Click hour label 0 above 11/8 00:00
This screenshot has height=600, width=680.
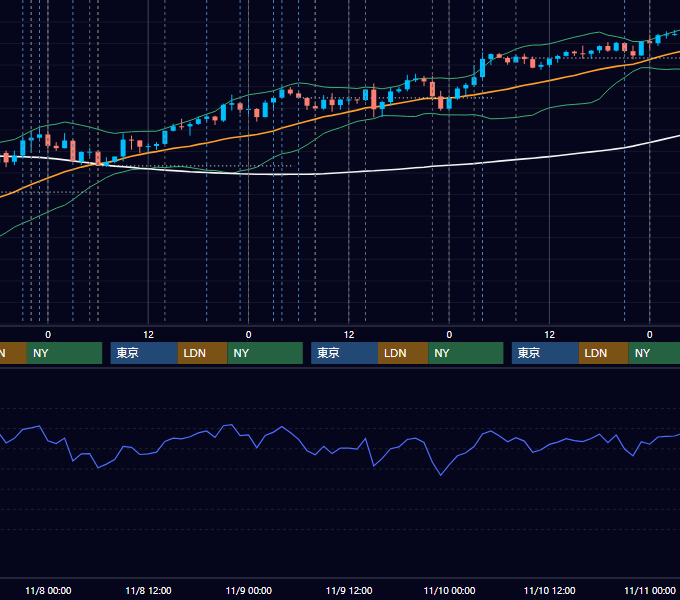click(48, 335)
